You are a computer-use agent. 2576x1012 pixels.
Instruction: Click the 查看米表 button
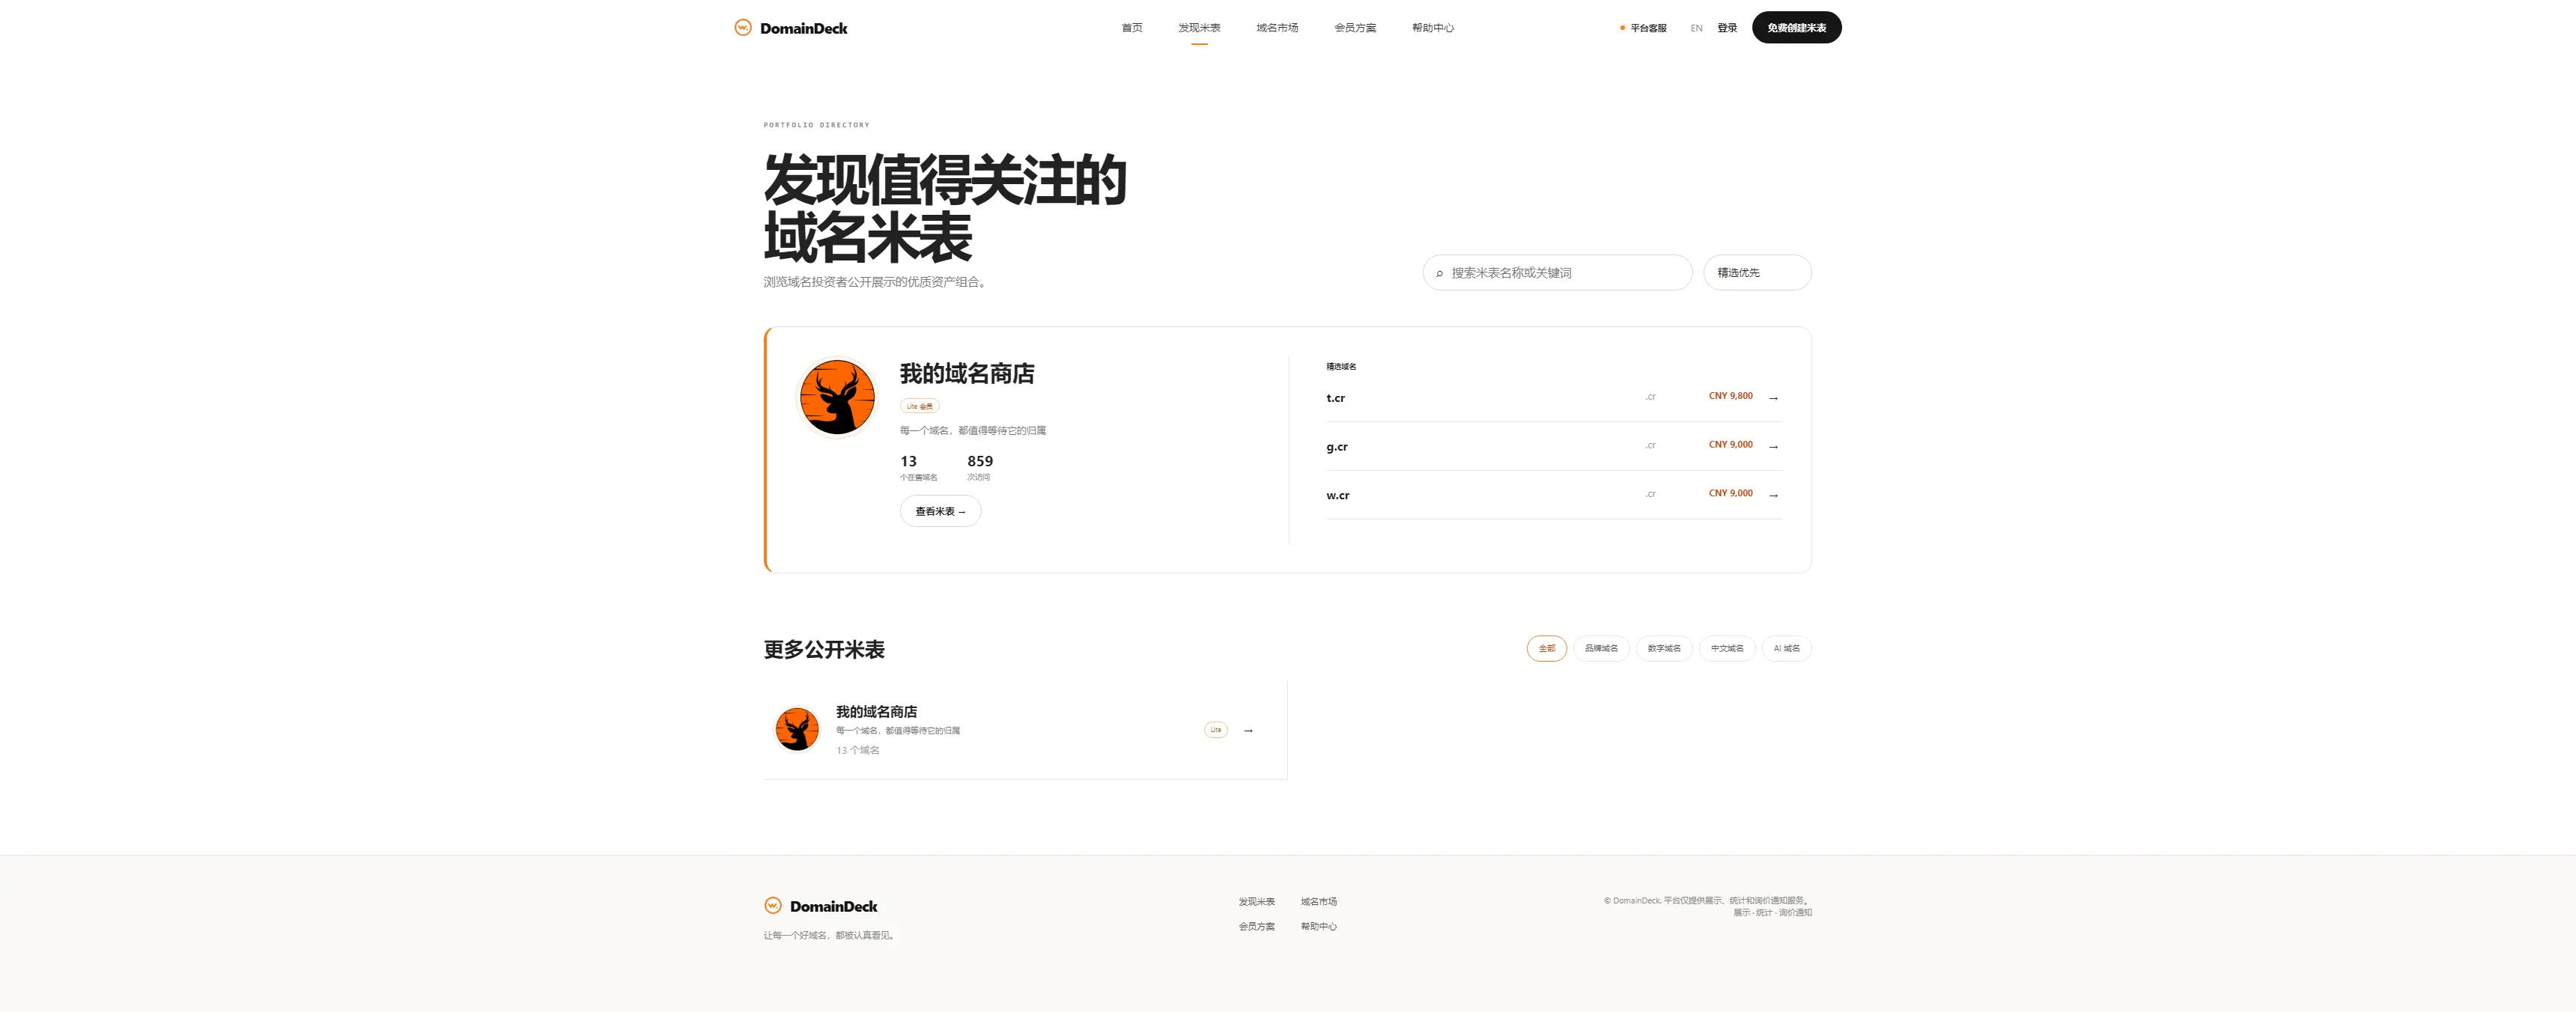click(x=940, y=511)
